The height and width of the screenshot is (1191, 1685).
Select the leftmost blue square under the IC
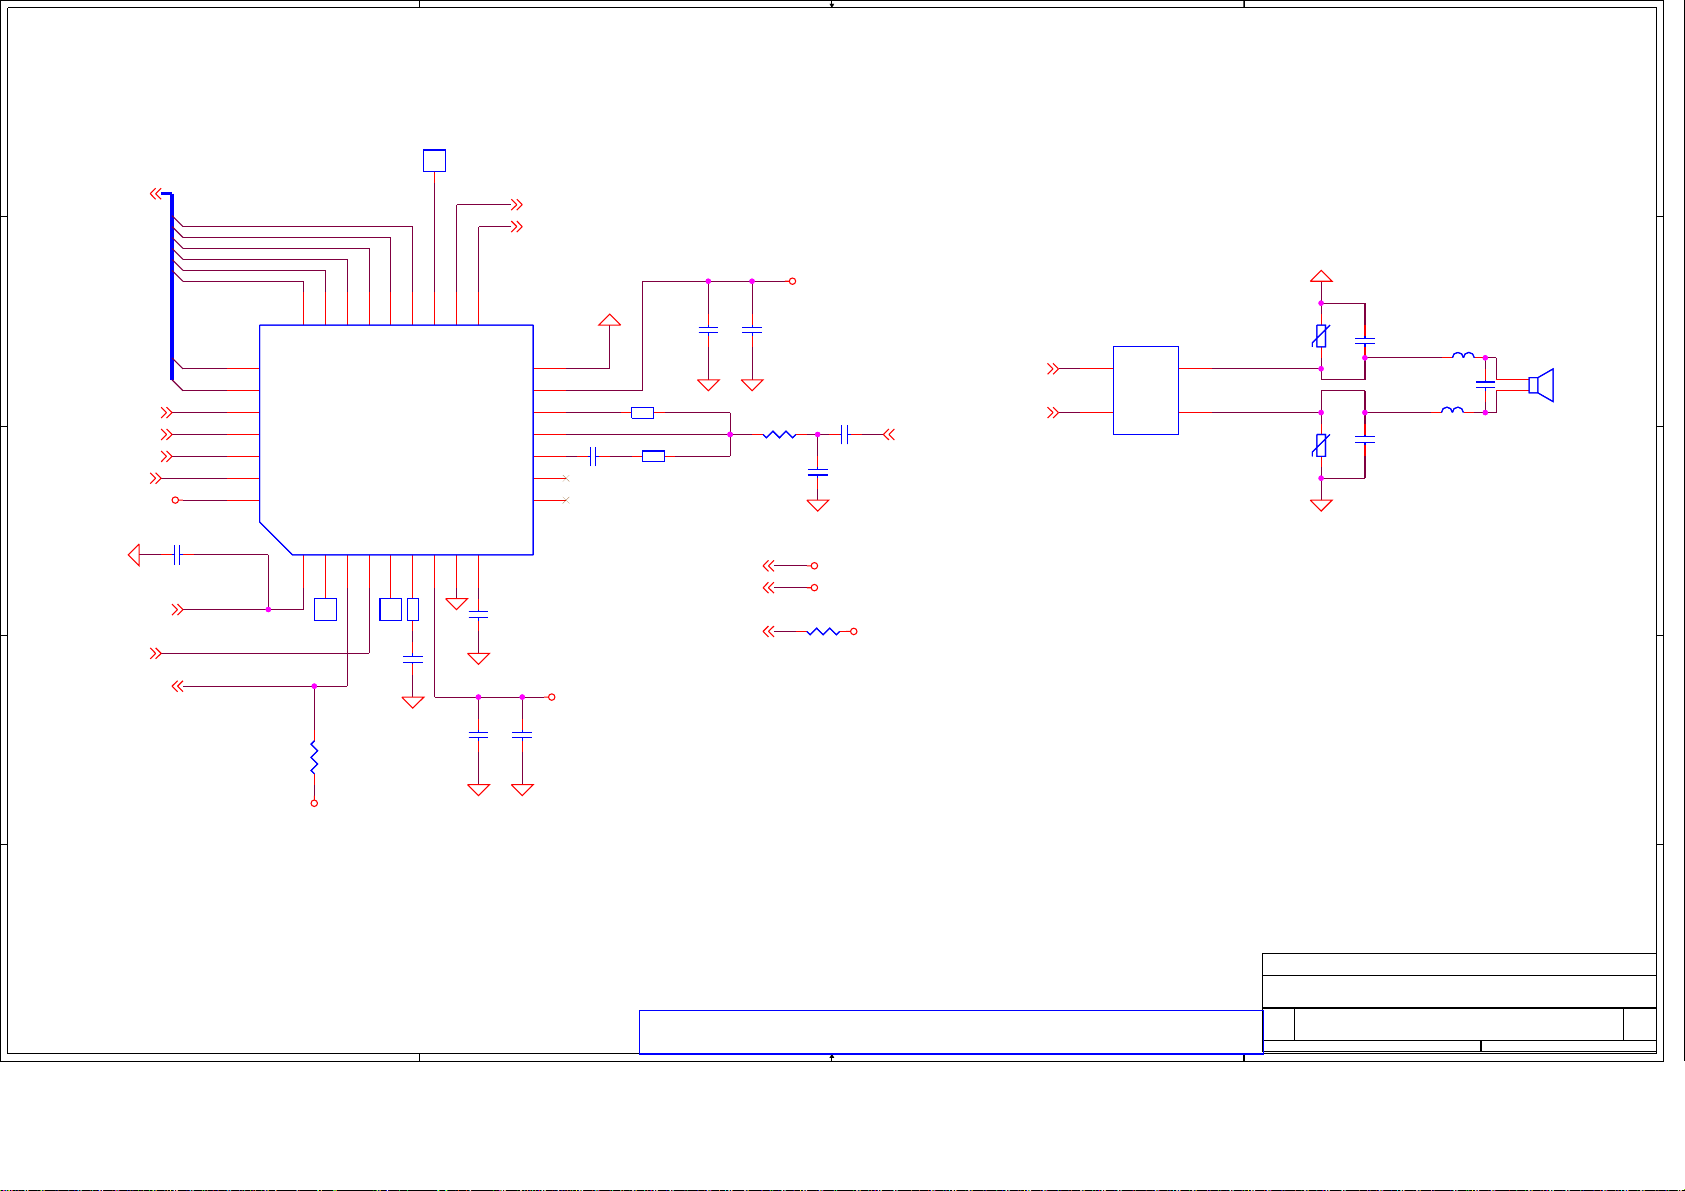tap(325, 609)
